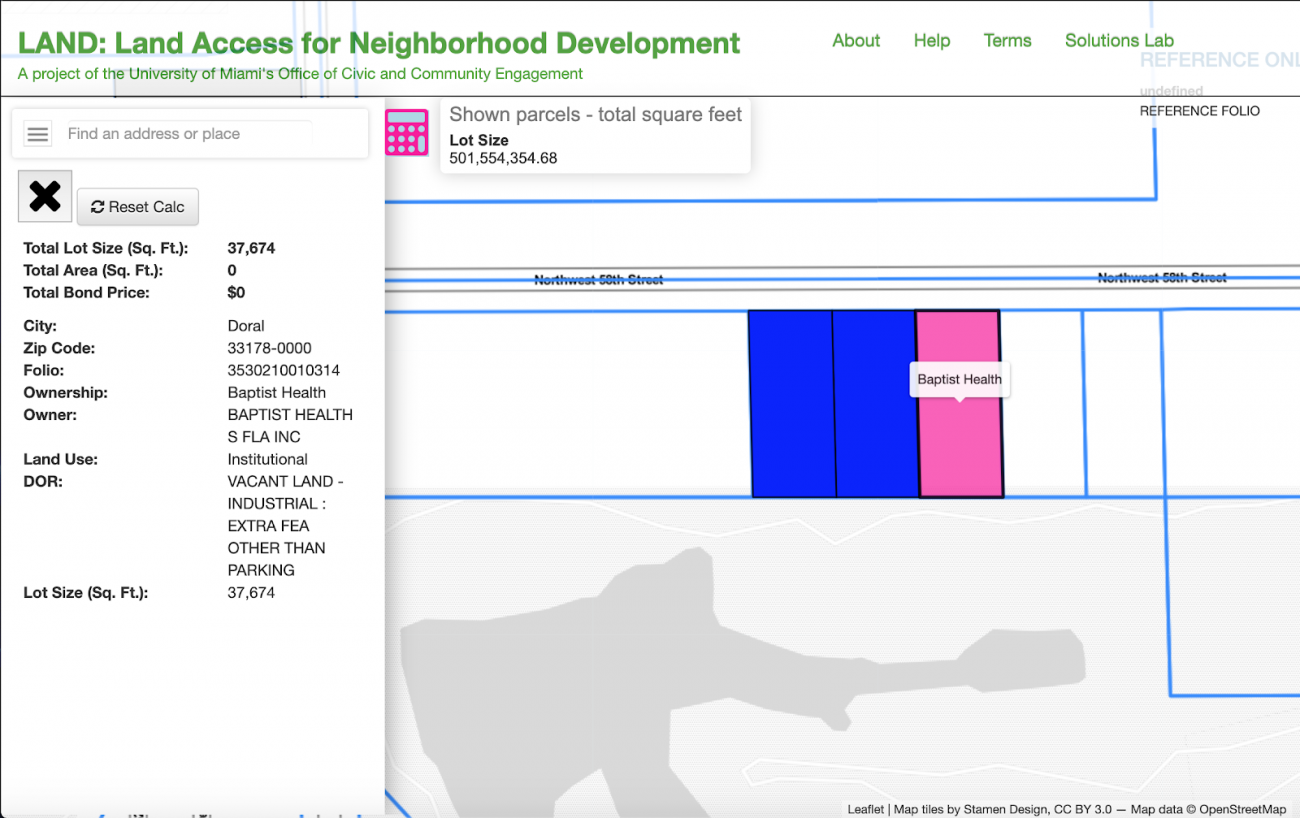
Task: Click the Reset Calc button
Action: coord(138,207)
